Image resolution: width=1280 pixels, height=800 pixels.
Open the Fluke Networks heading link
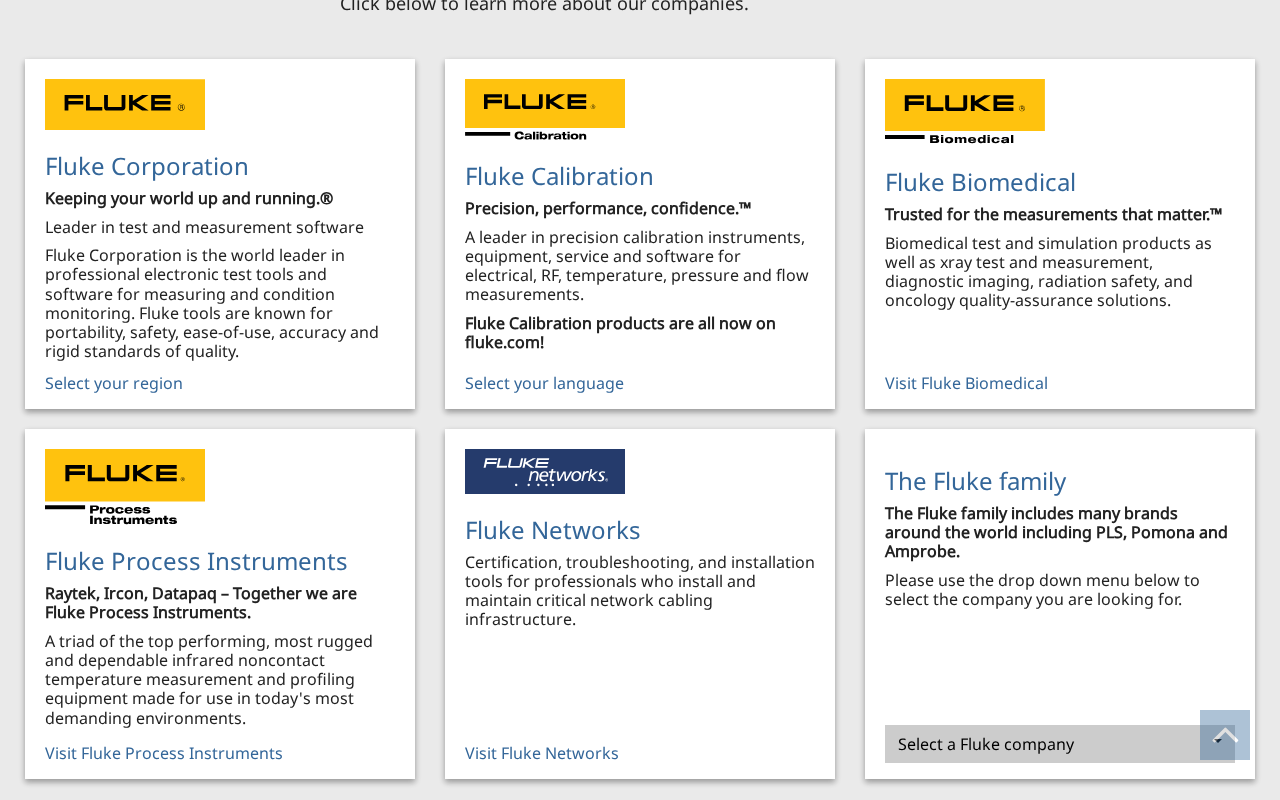pos(552,530)
